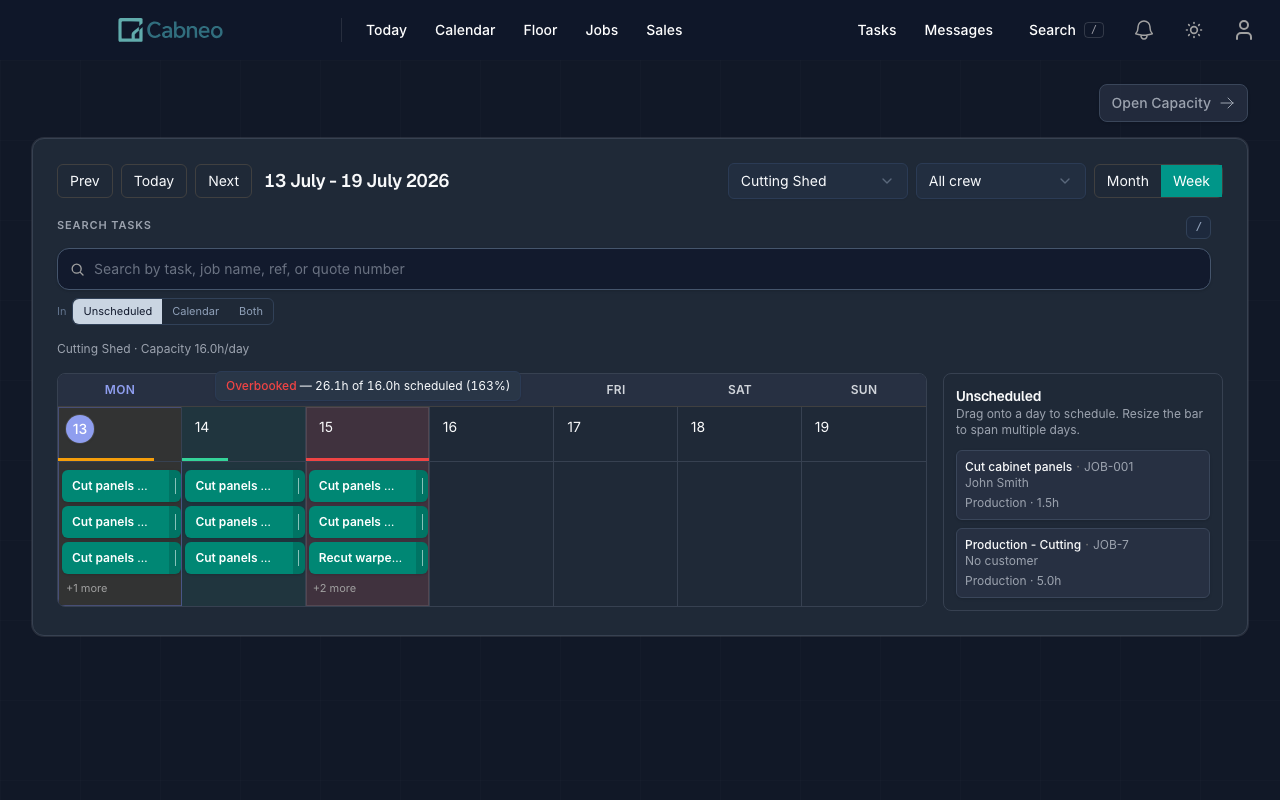Open the first Cut panels task on Monday 13

click(121, 486)
